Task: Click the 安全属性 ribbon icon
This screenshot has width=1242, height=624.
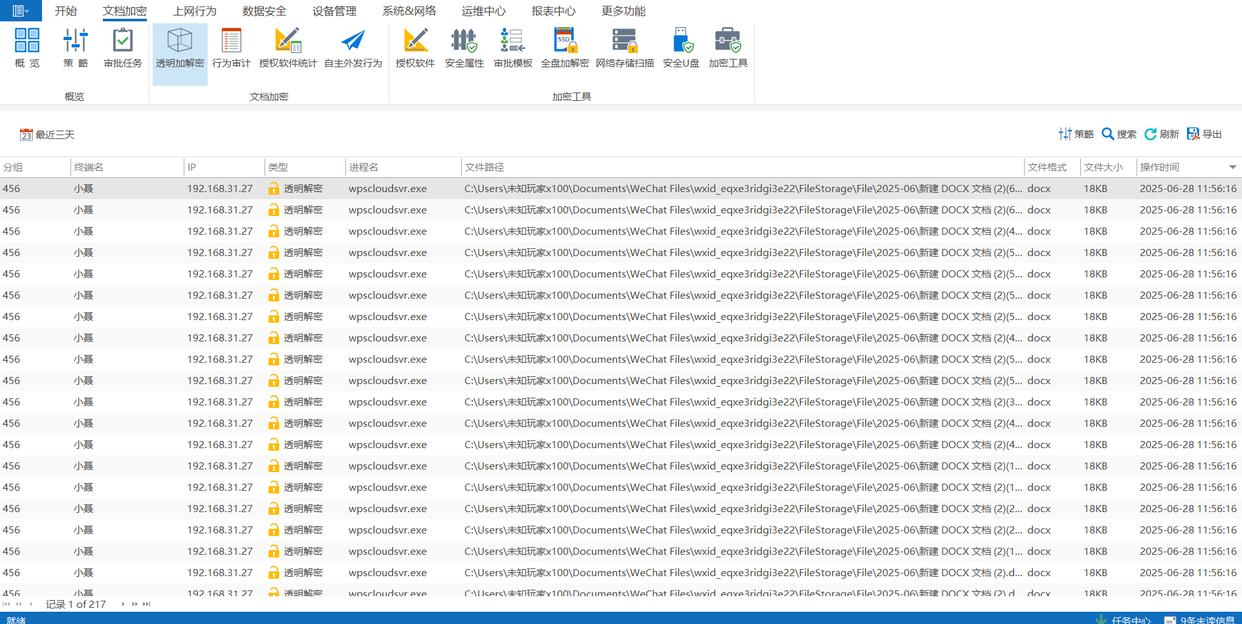Action: click(464, 48)
